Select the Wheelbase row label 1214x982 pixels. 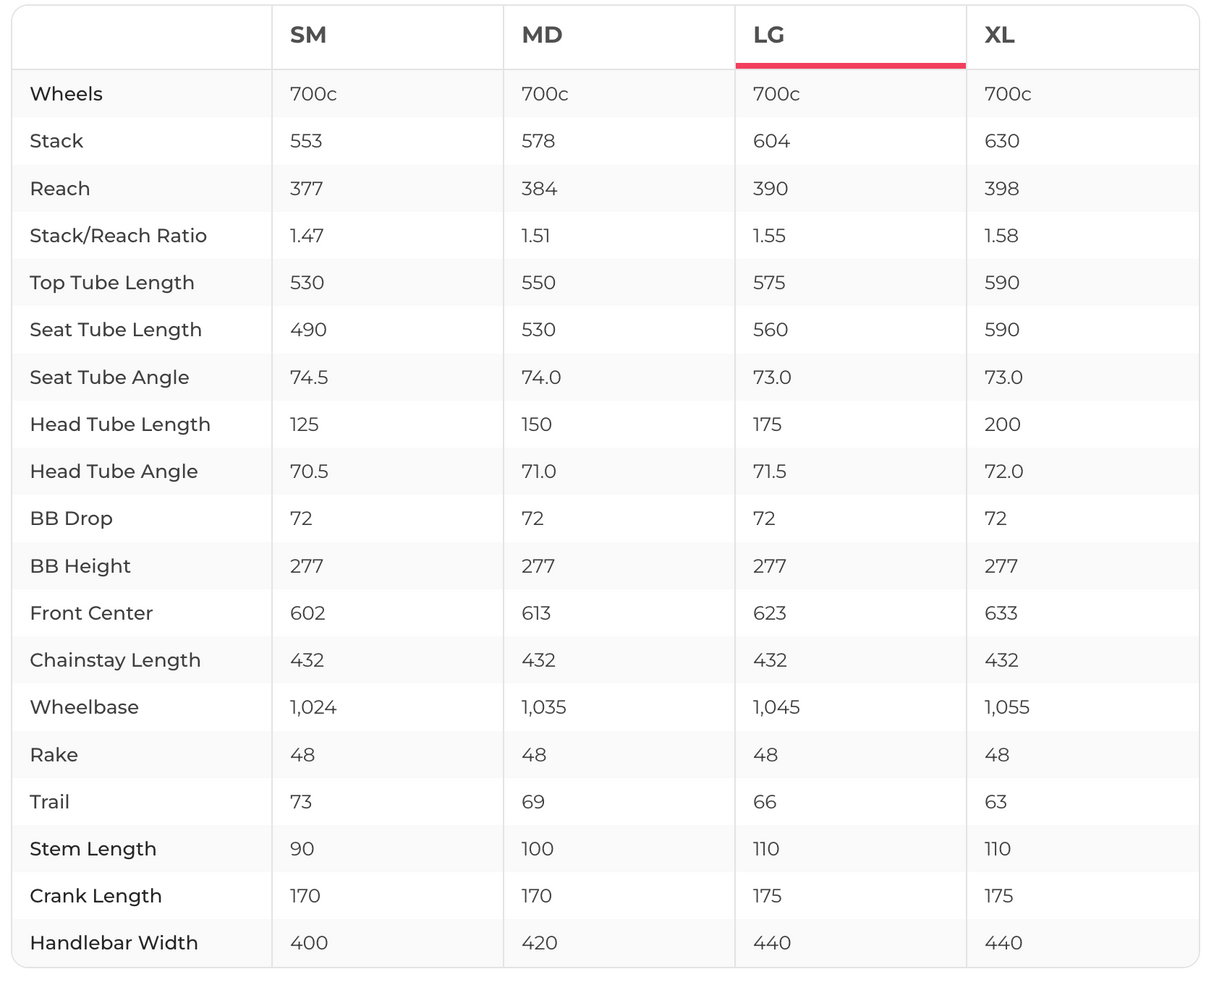click(x=84, y=708)
